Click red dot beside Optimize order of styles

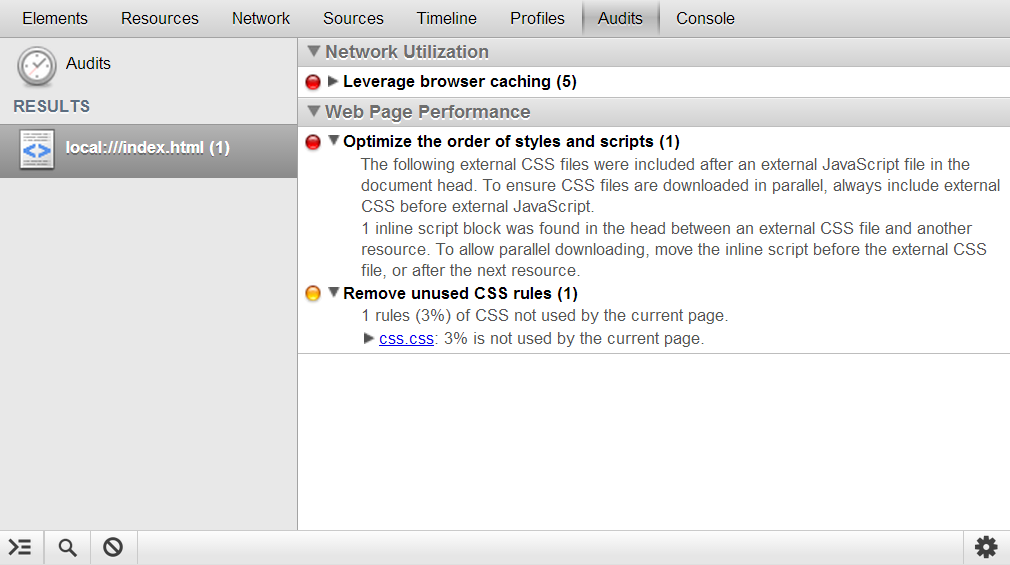(313, 142)
